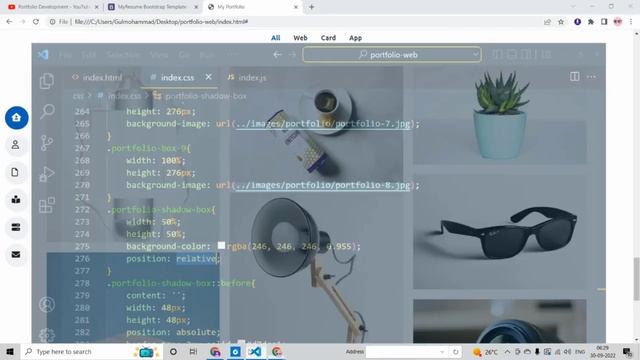
Task: Select the index.css editor tab
Action: pyautogui.click(x=177, y=77)
